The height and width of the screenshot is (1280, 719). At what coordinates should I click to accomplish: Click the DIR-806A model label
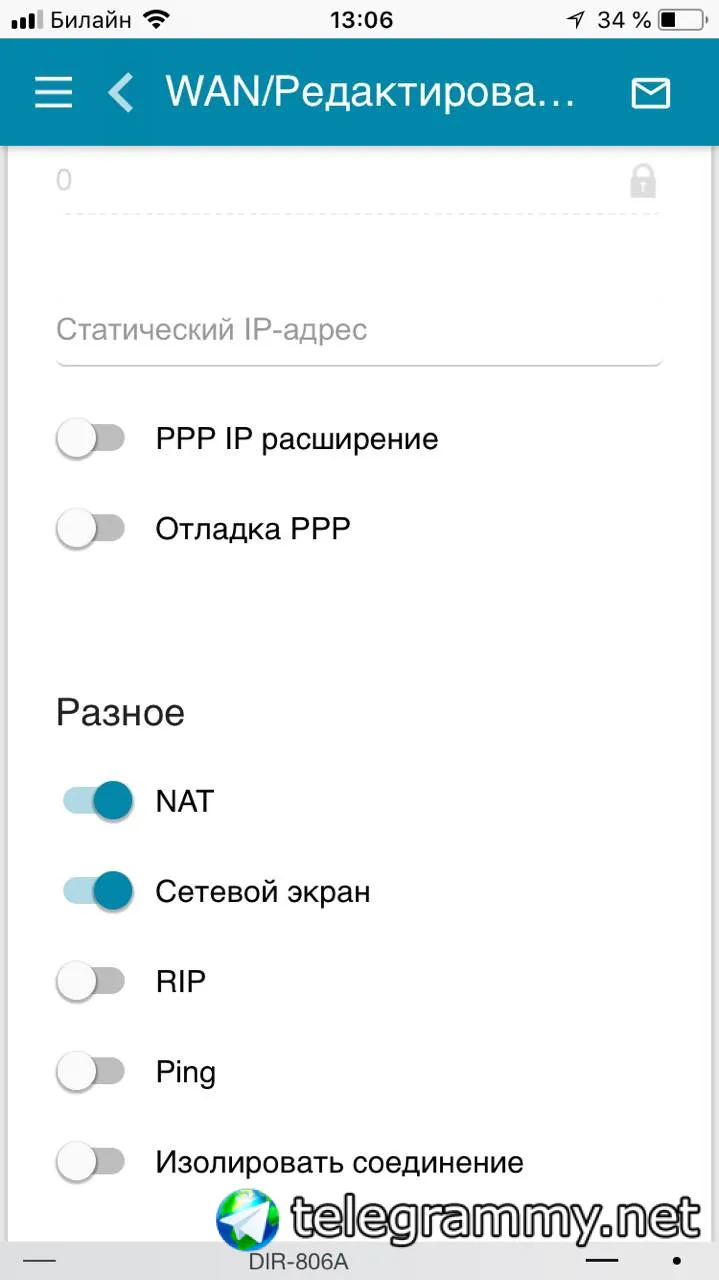pos(299,1262)
